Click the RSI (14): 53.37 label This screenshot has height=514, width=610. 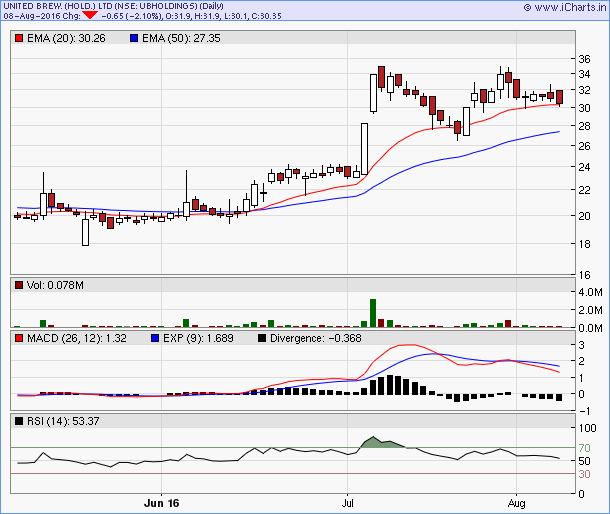pyautogui.click(x=63, y=421)
